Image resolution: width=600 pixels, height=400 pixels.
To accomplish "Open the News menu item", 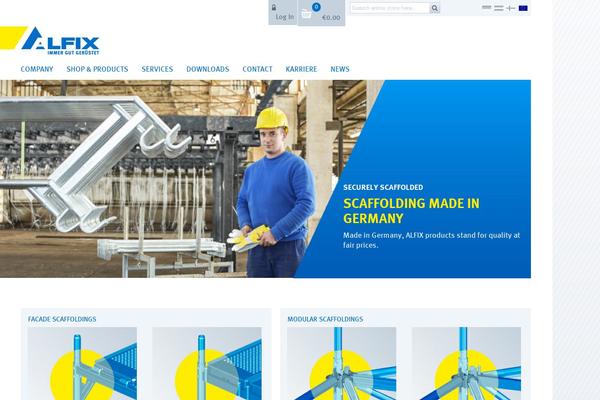I will click(340, 69).
